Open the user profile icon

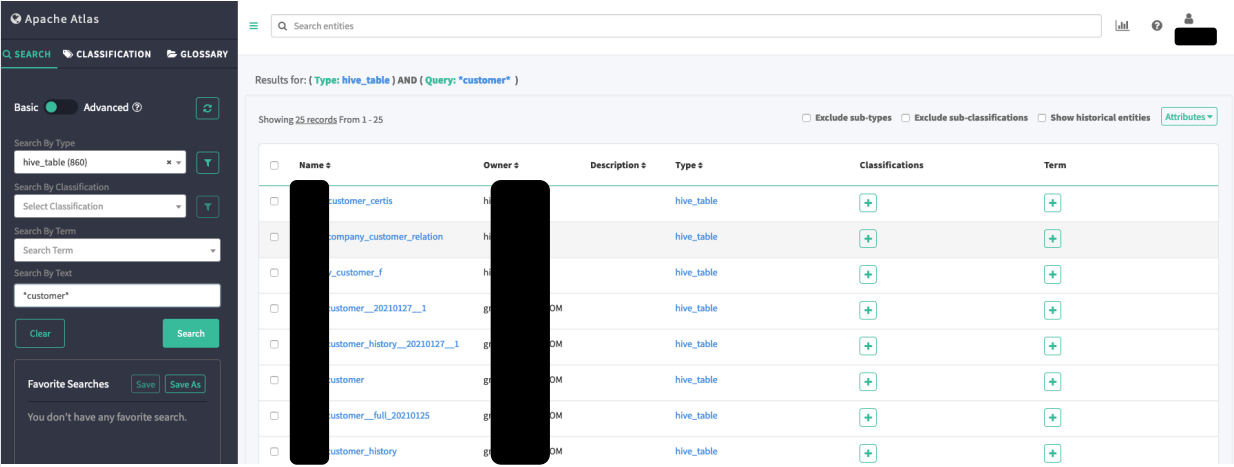[x=1189, y=19]
